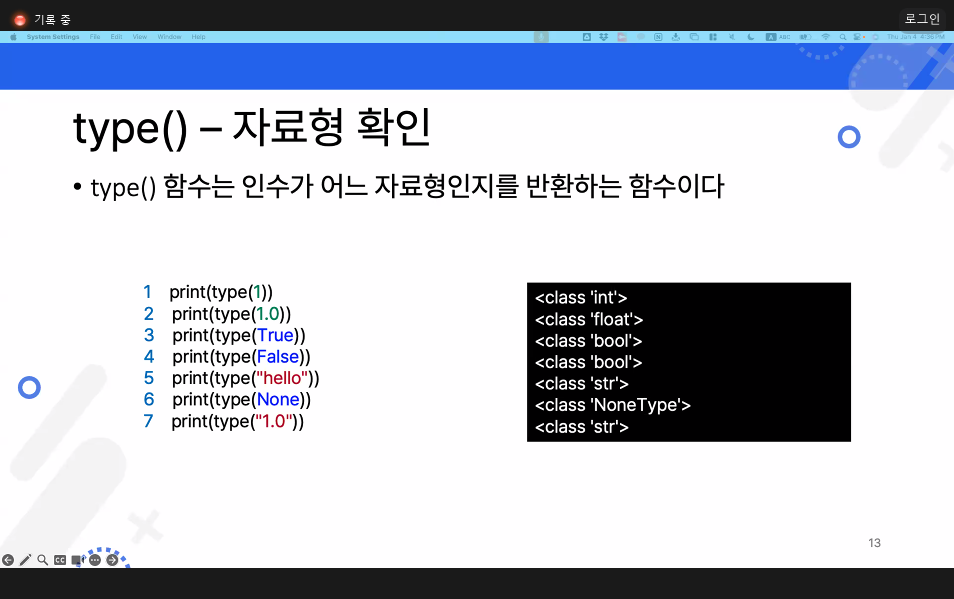
Task: Open the battery status menu
Action: click(x=806, y=37)
